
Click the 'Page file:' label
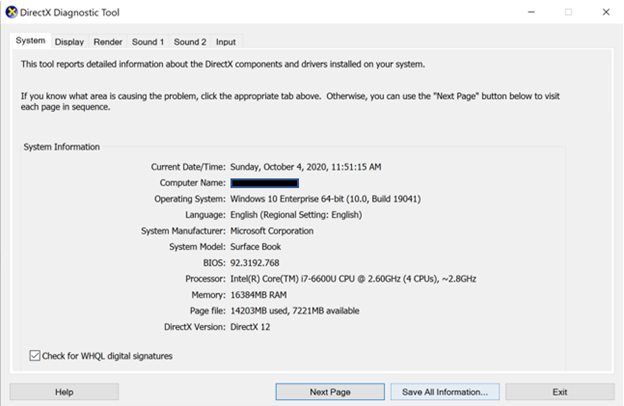[x=208, y=311]
